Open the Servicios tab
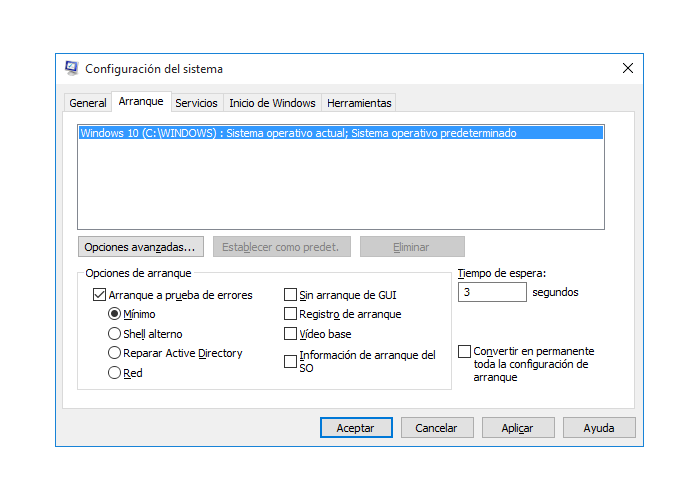Image resolution: width=700 pixels, height=500 pixels. pos(196,103)
